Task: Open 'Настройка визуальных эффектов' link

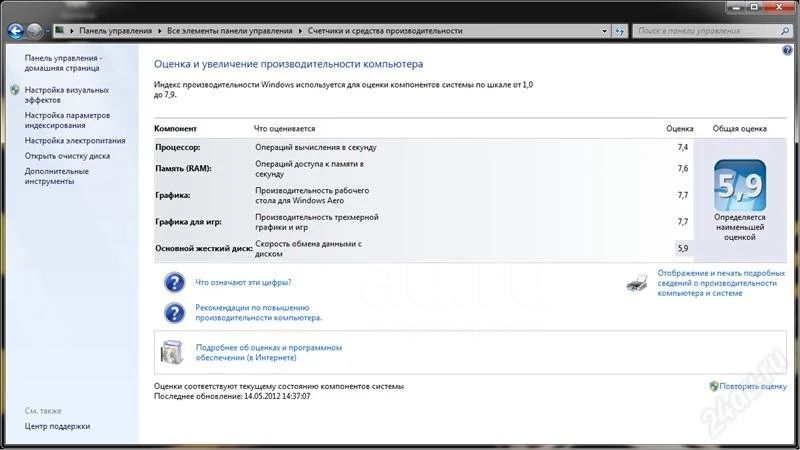Action: (66, 95)
